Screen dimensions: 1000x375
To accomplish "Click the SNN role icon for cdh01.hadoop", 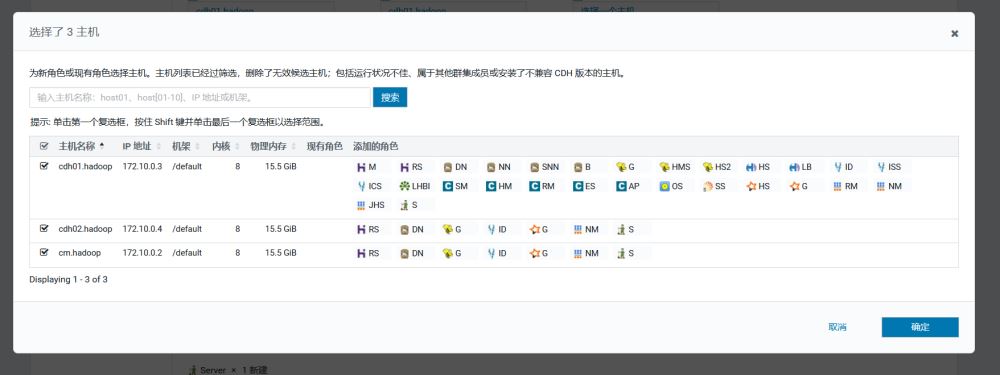I will click(x=534, y=167).
